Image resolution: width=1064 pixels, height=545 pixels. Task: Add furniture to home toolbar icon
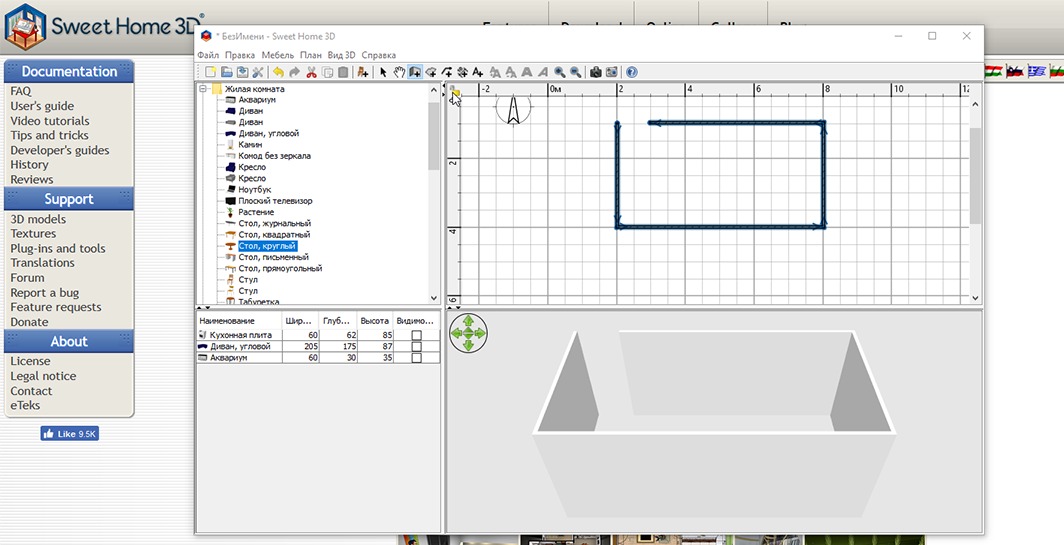click(363, 72)
